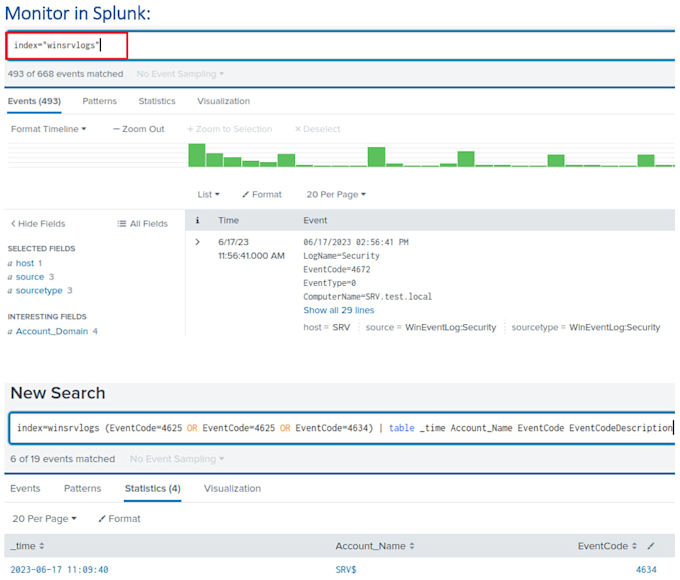
Task: Click the 2023-06-17 11:09:40 time cell
Action: 59,570
